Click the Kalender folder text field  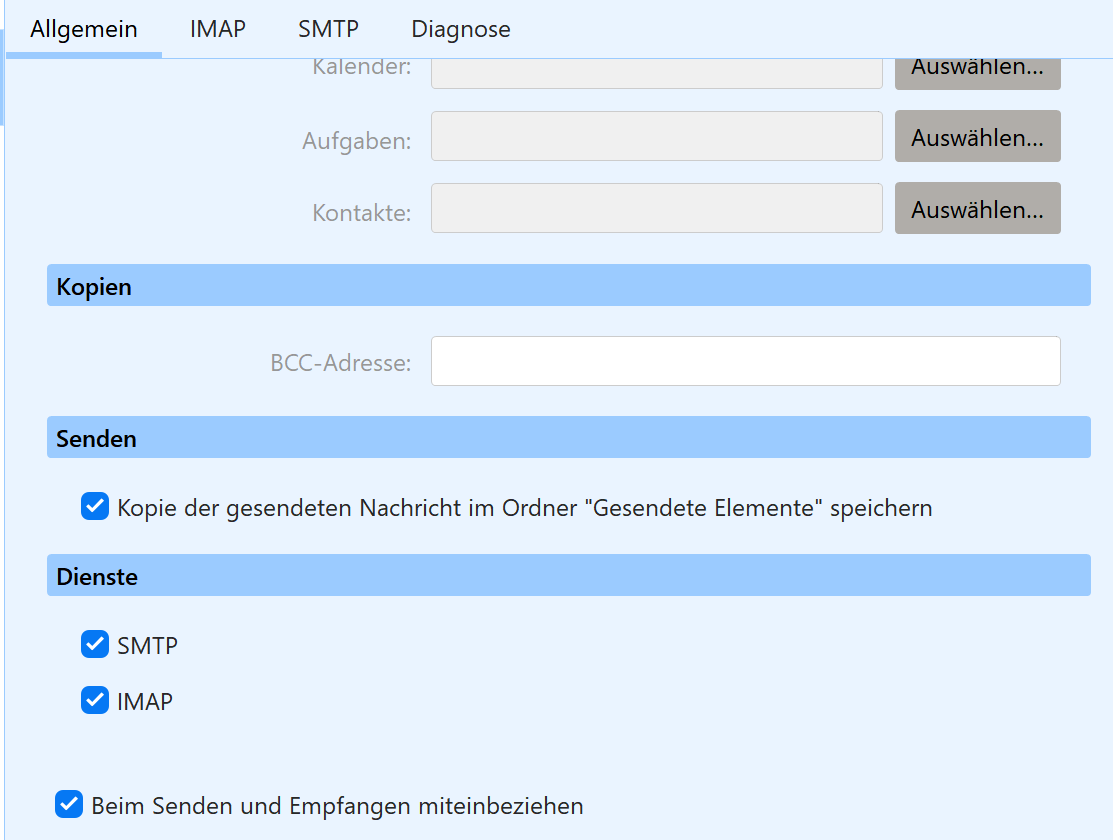(x=656, y=74)
